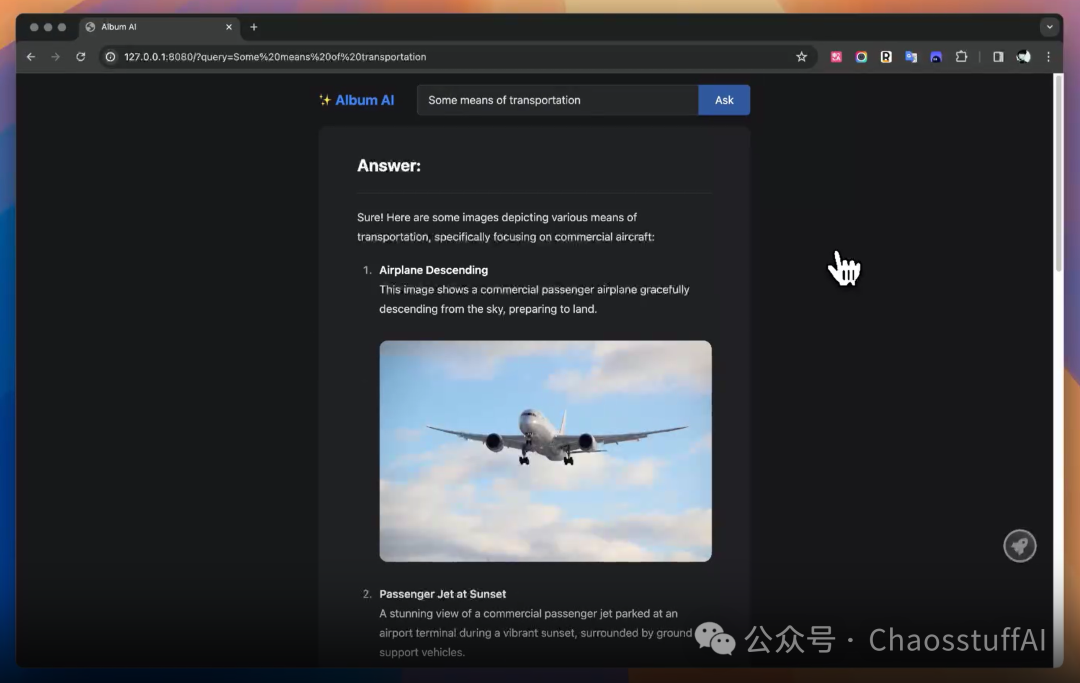This screenshot has width=1080, height=683.
Task: Click the address bar URL
Action: click(x=275, y=57)
